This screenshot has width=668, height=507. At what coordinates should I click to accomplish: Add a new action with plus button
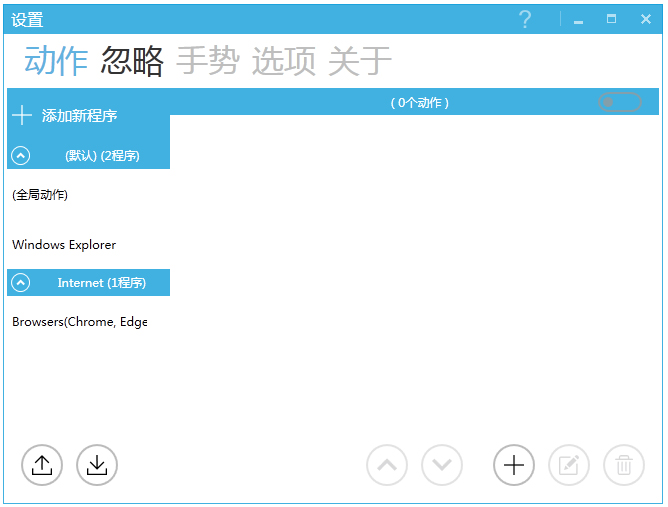click(514, 465)
